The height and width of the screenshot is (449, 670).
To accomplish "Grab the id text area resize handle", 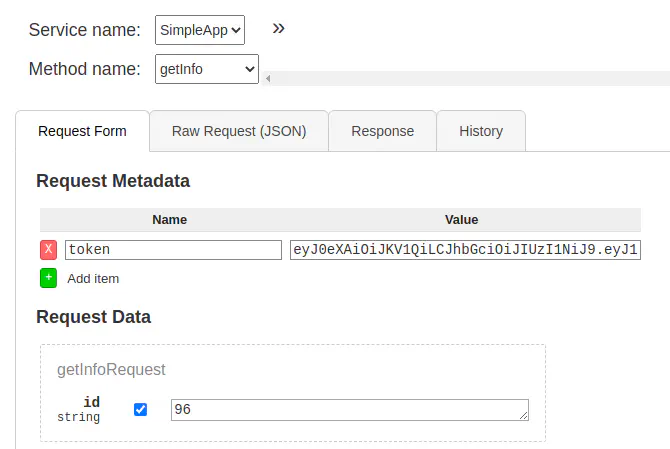I will (523, 415).
